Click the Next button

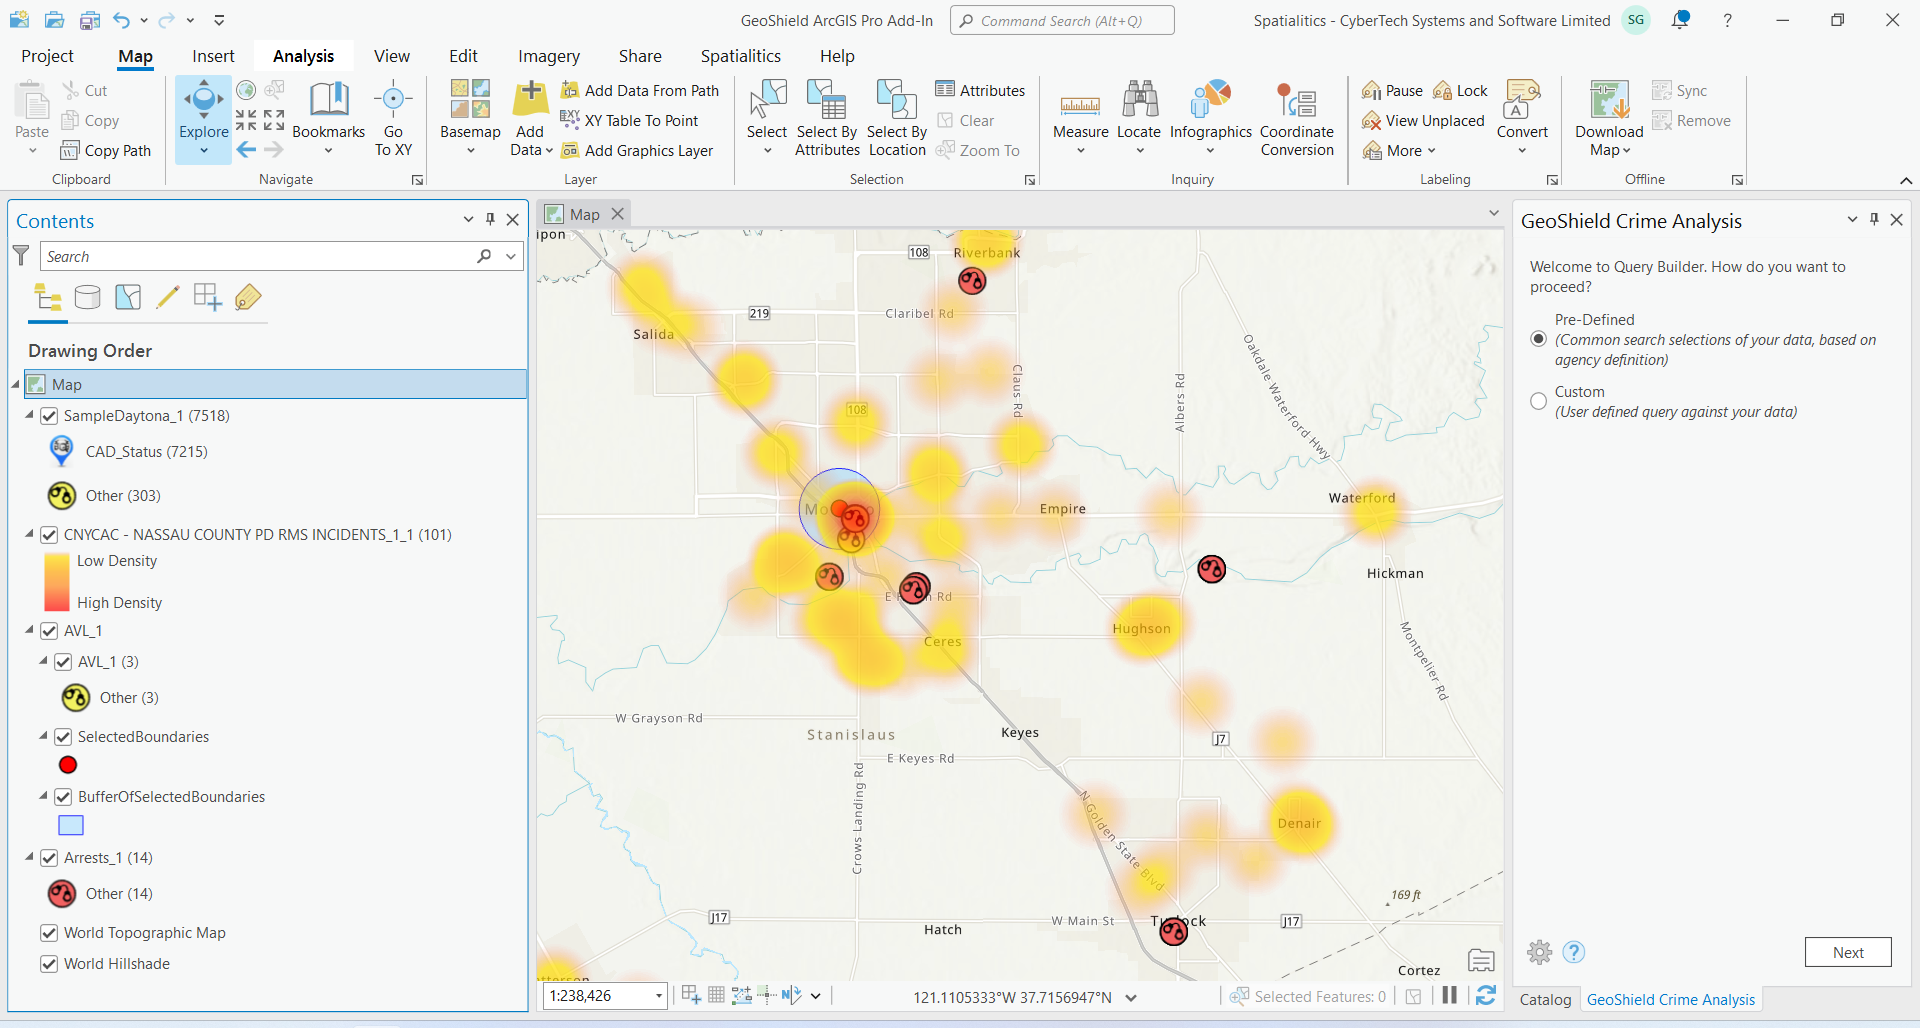(x=1847, y=952)
